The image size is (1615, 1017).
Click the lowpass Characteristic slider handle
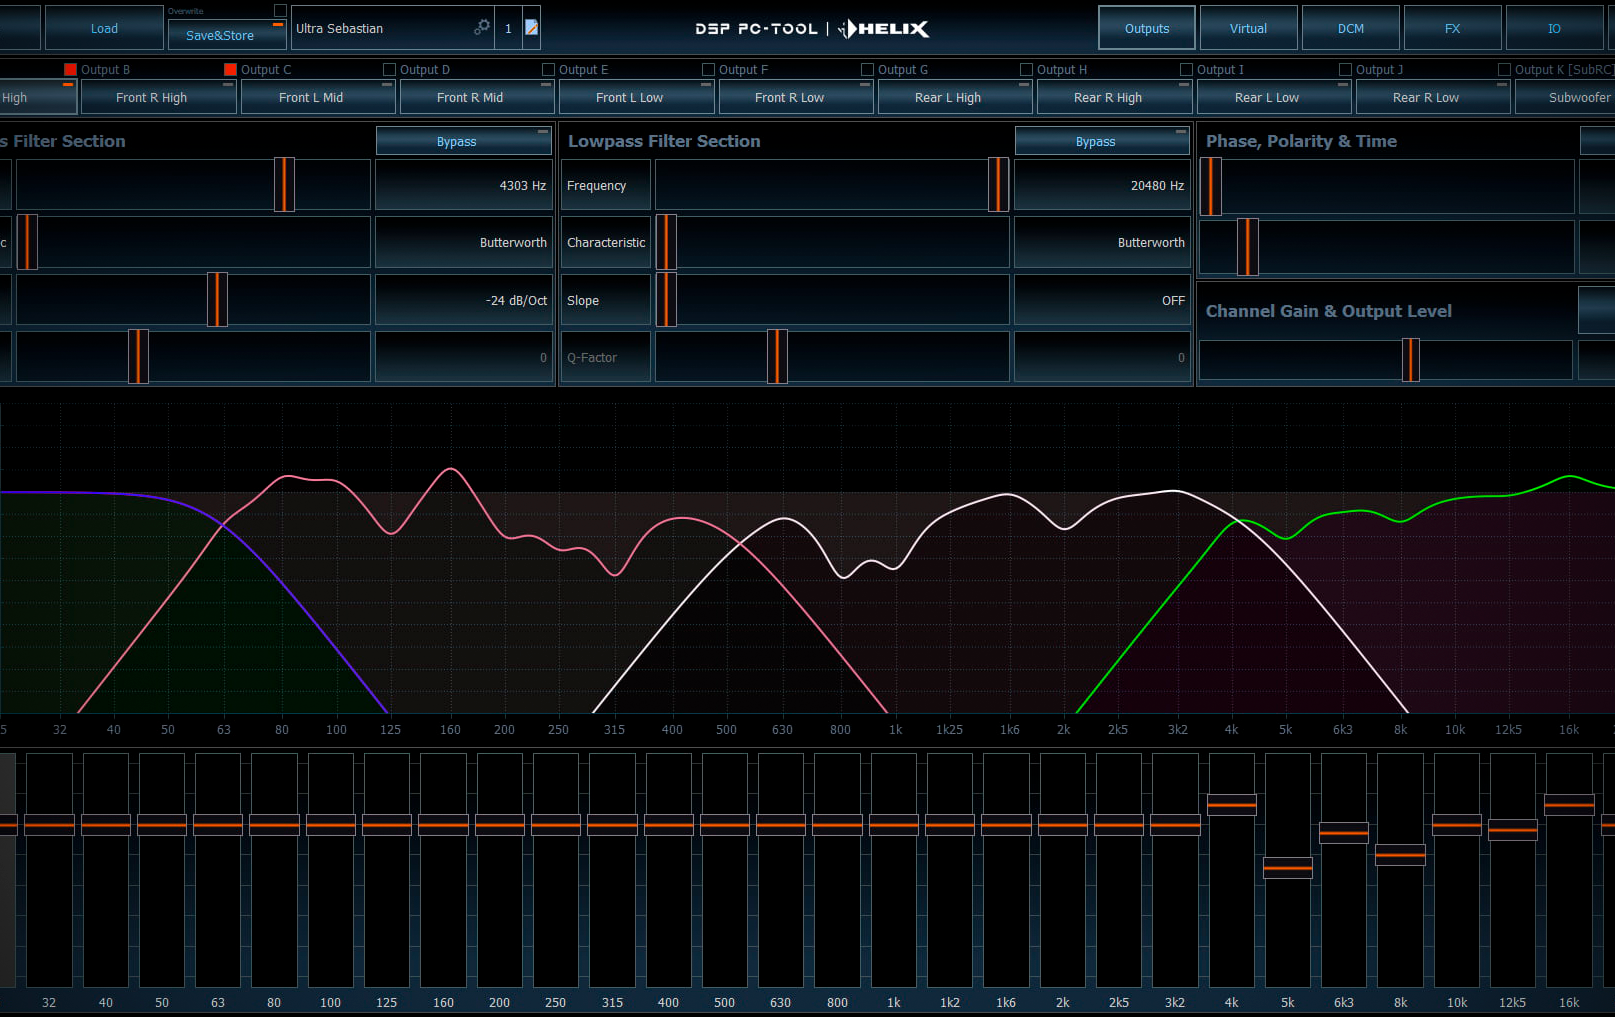[666, 242]
